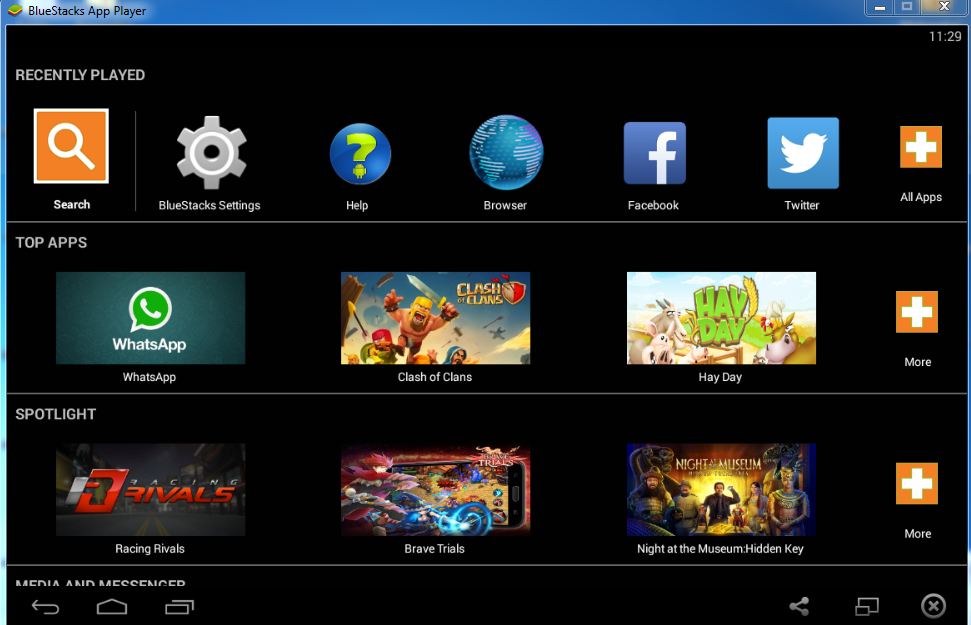Click the fullscreen toggle icon in bottom bar
The width and height of the screenshot is (971, 625).
[867, 606]
